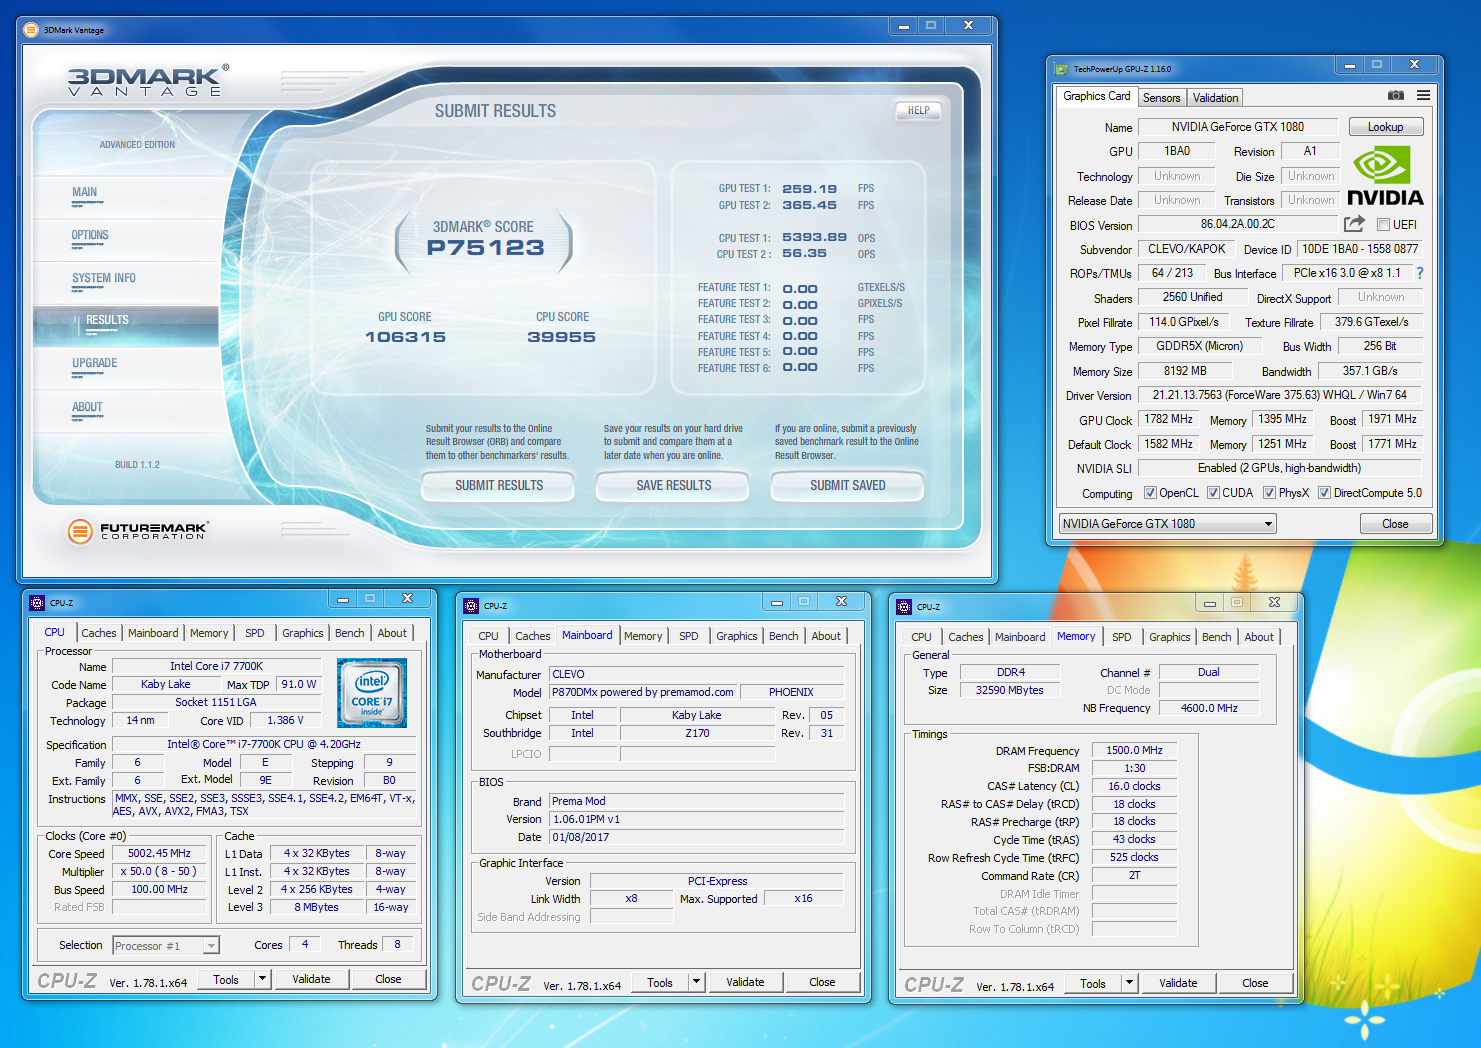Viewport: 1481px width, 1048px height.
Task: Open the Caches tab in the CPU-Z CPU window
Action: tap(99, 633)
